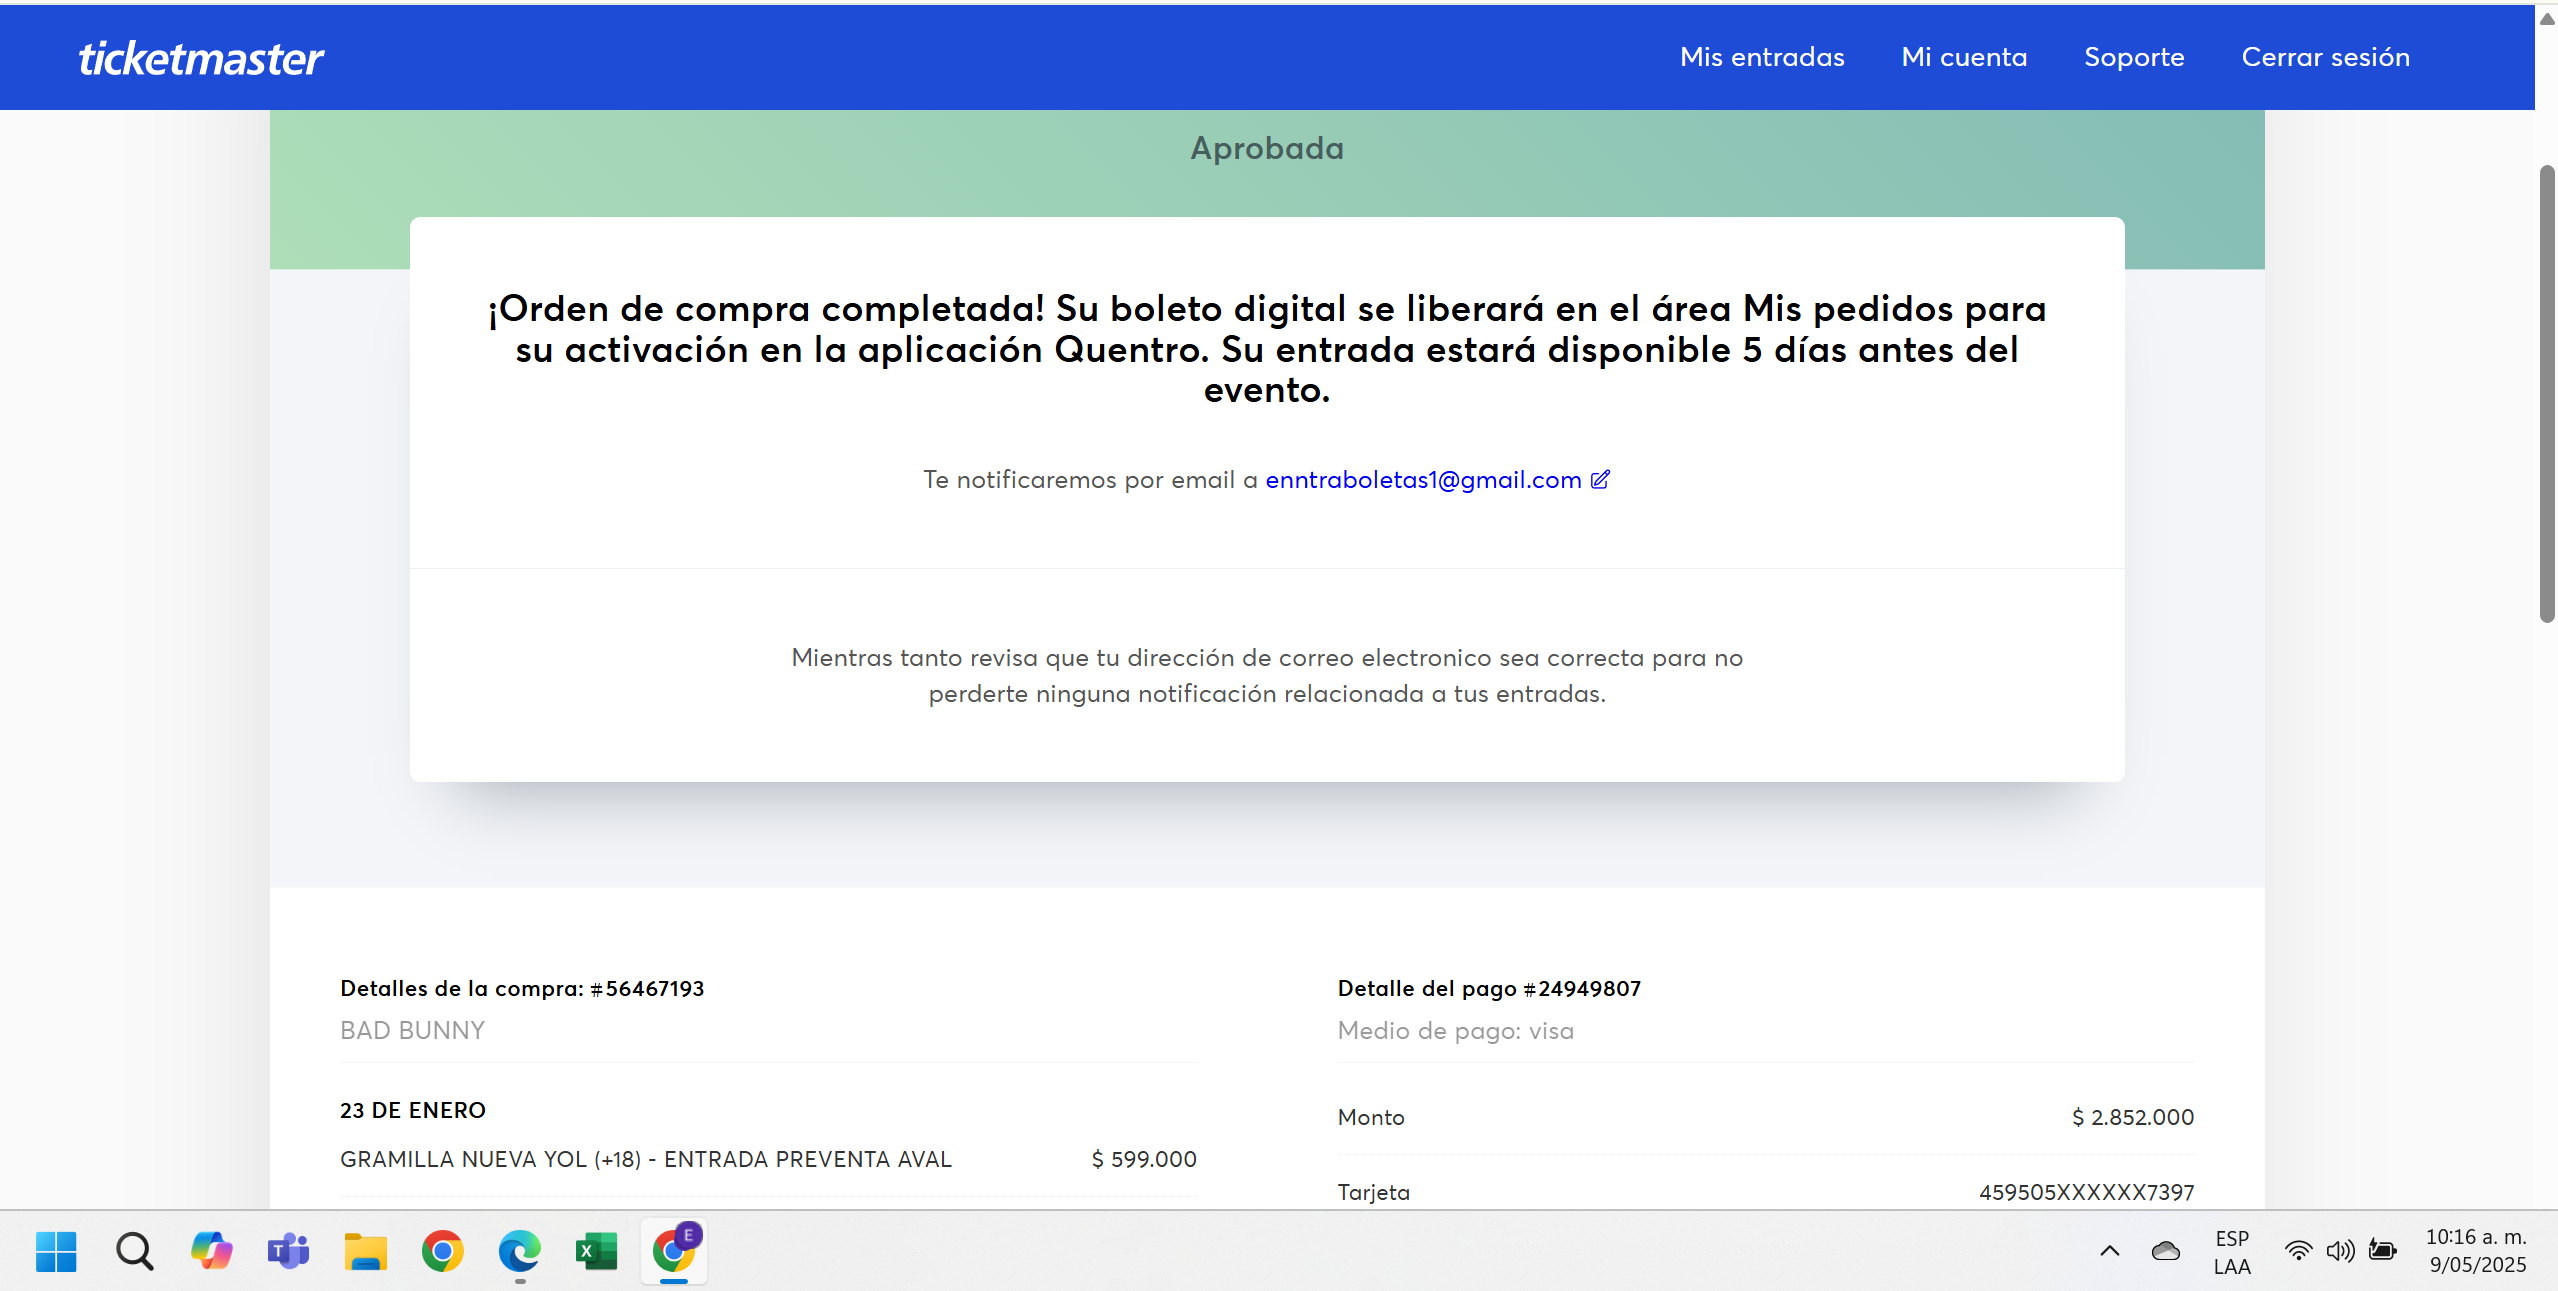Image resolution: width=2558 pixels, height=1291 pixels.
Task: Click Cerrar sesión to log out
Action: 2325,57
